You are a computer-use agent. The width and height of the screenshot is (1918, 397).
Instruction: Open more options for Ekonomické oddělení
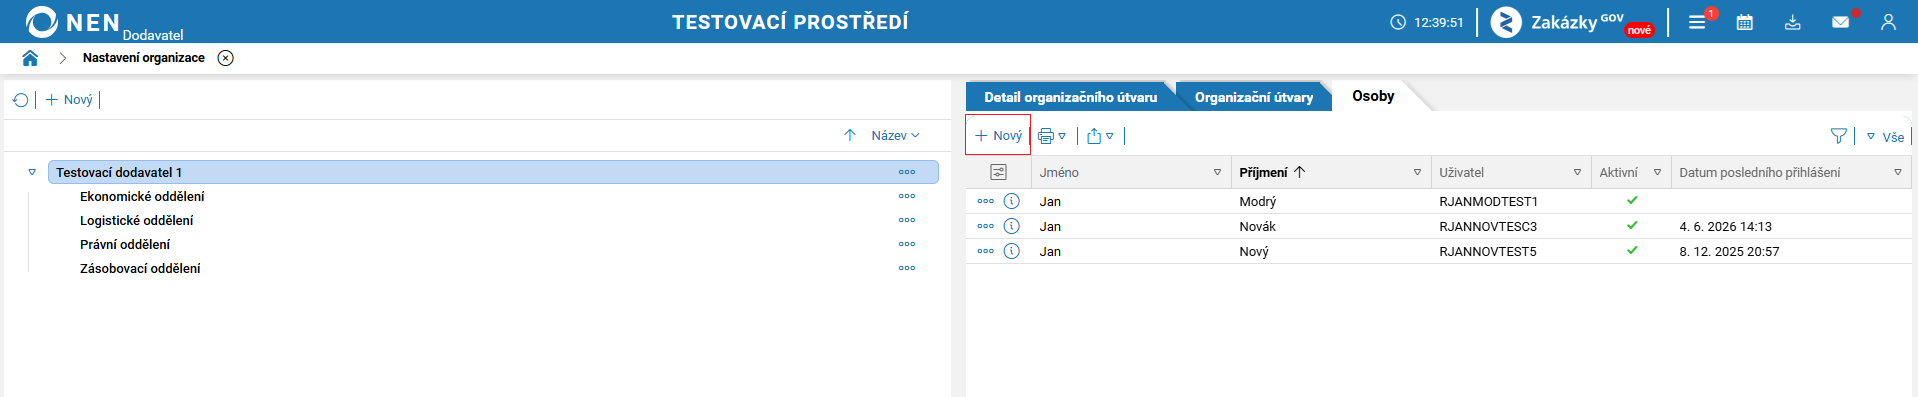pos(907,196)
